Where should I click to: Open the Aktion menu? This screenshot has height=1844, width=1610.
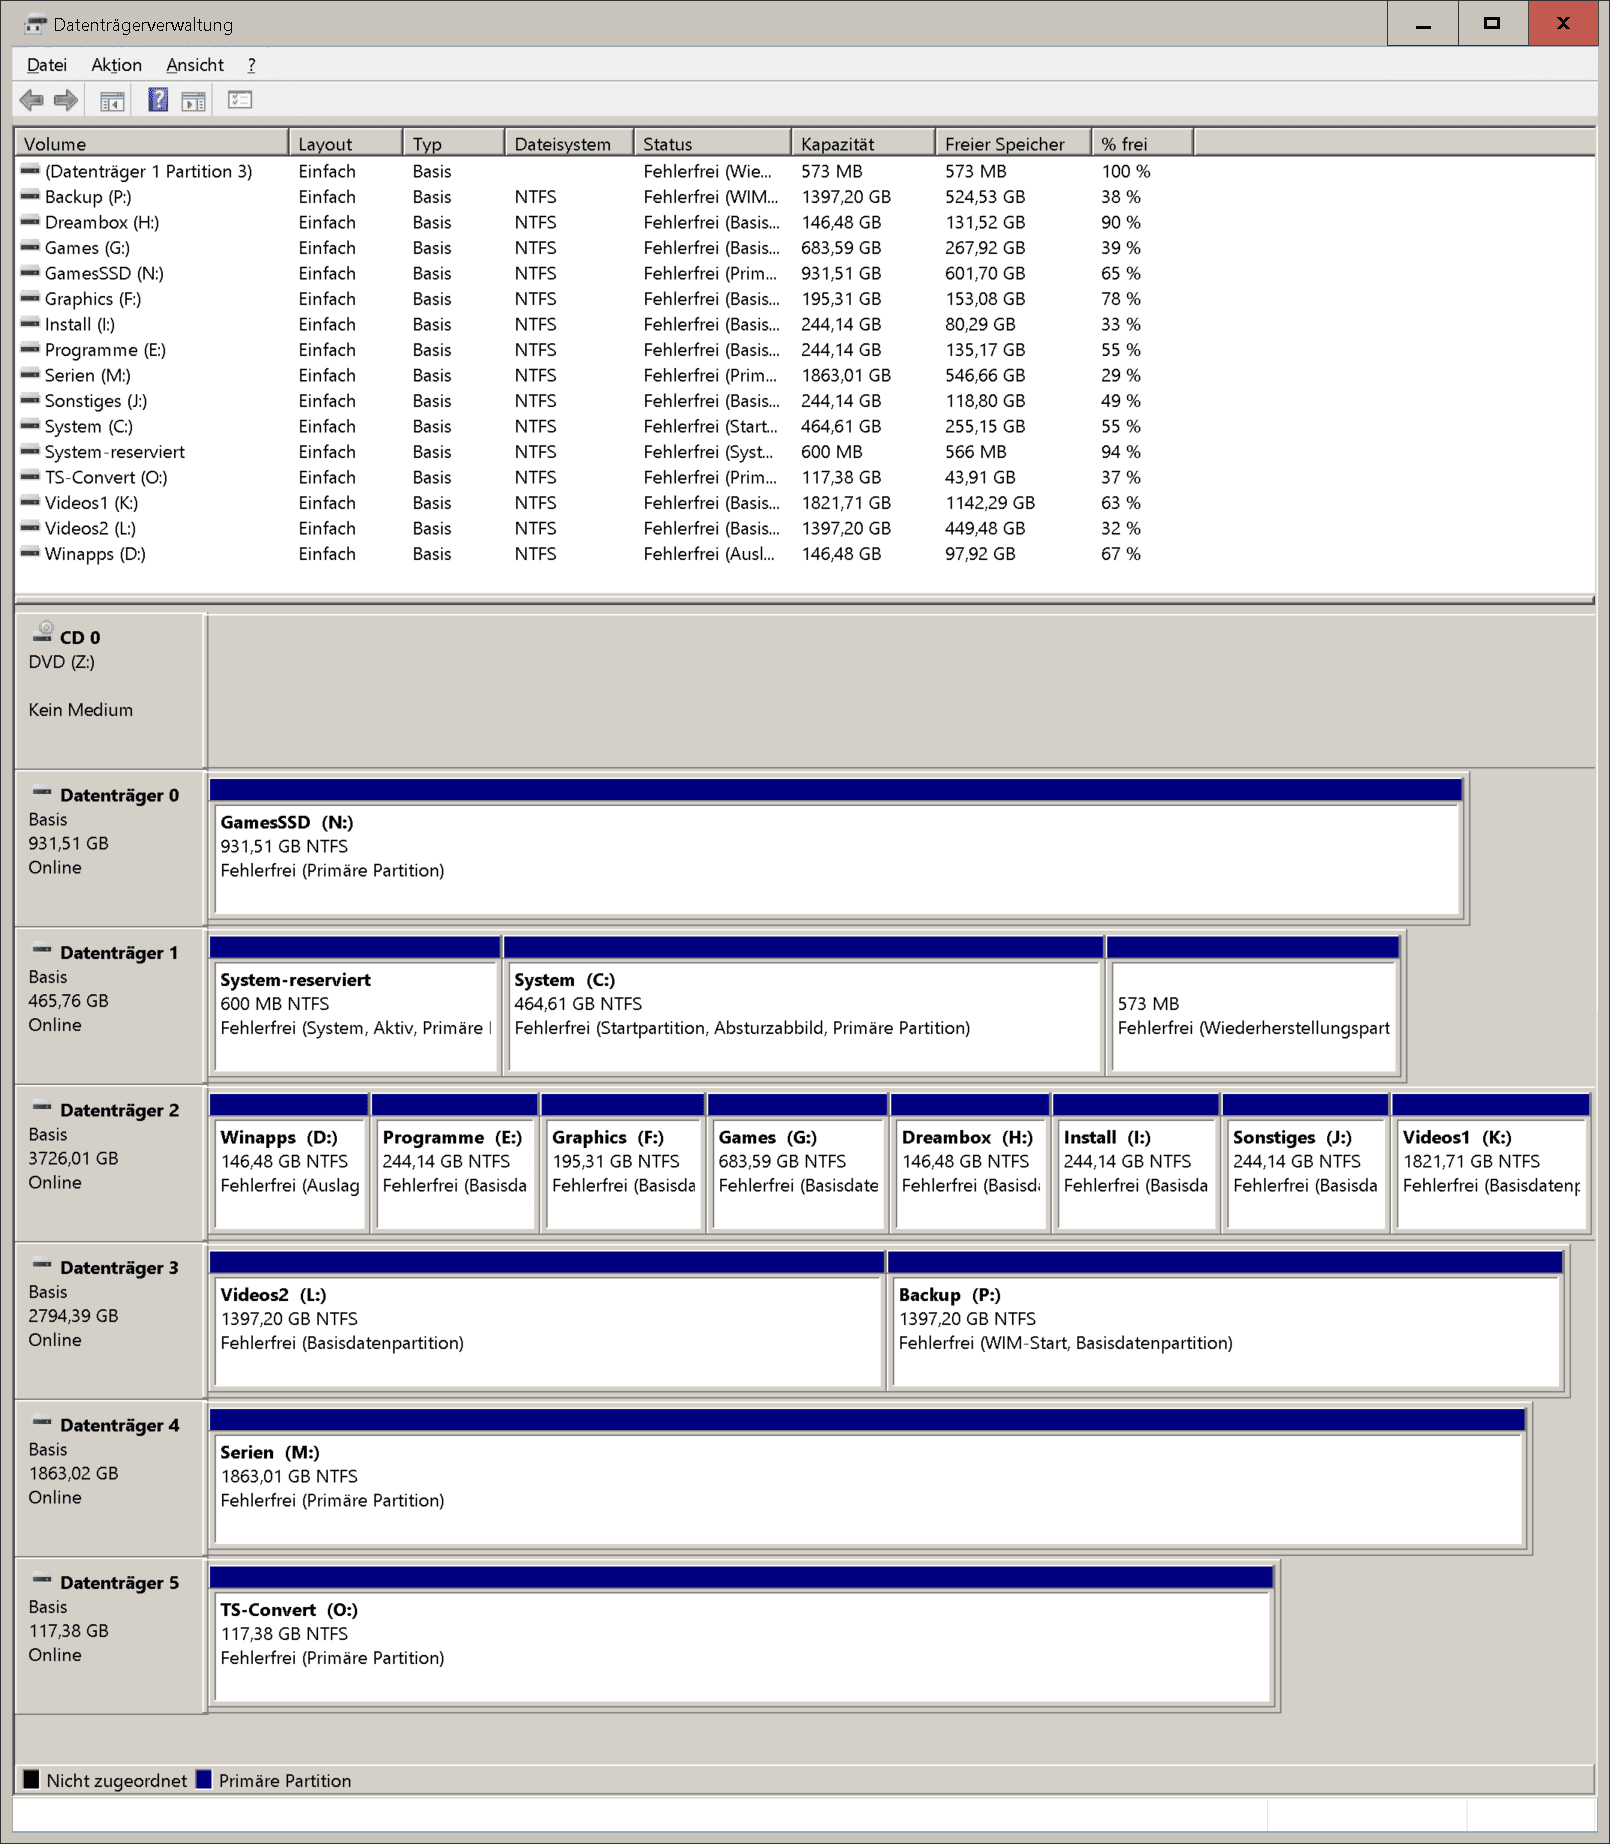[116, 65]
